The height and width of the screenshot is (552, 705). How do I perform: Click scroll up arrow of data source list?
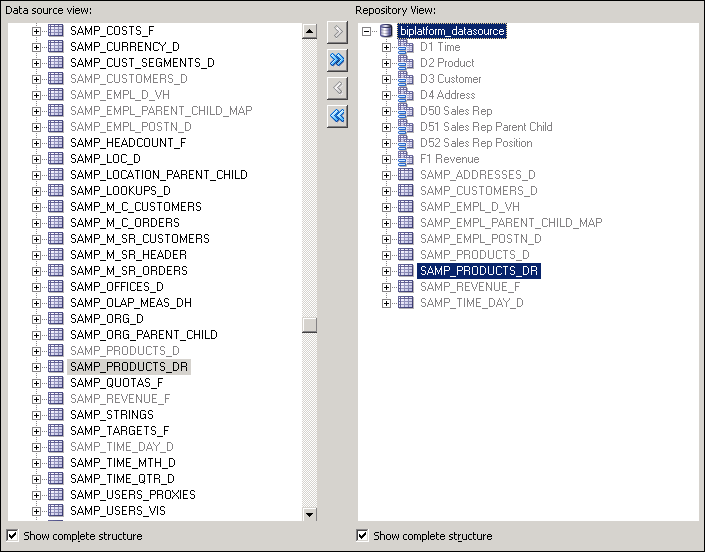click(x=309, y=31)
